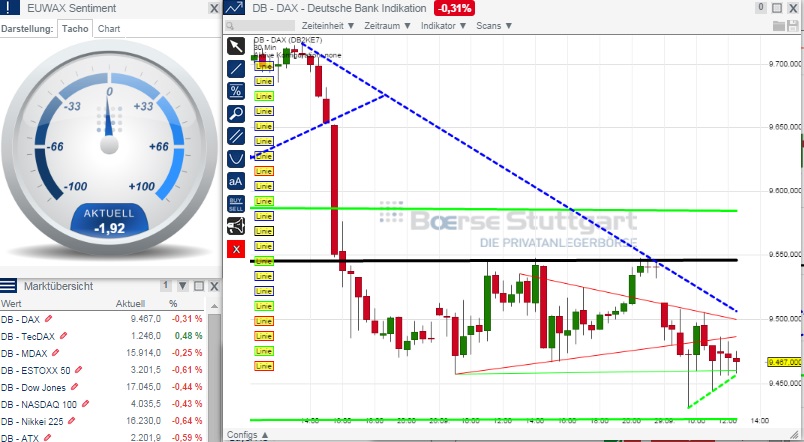Edit the DB - Nikkei 225 pencil icon

pyautogui.click(x=72, y=421)
